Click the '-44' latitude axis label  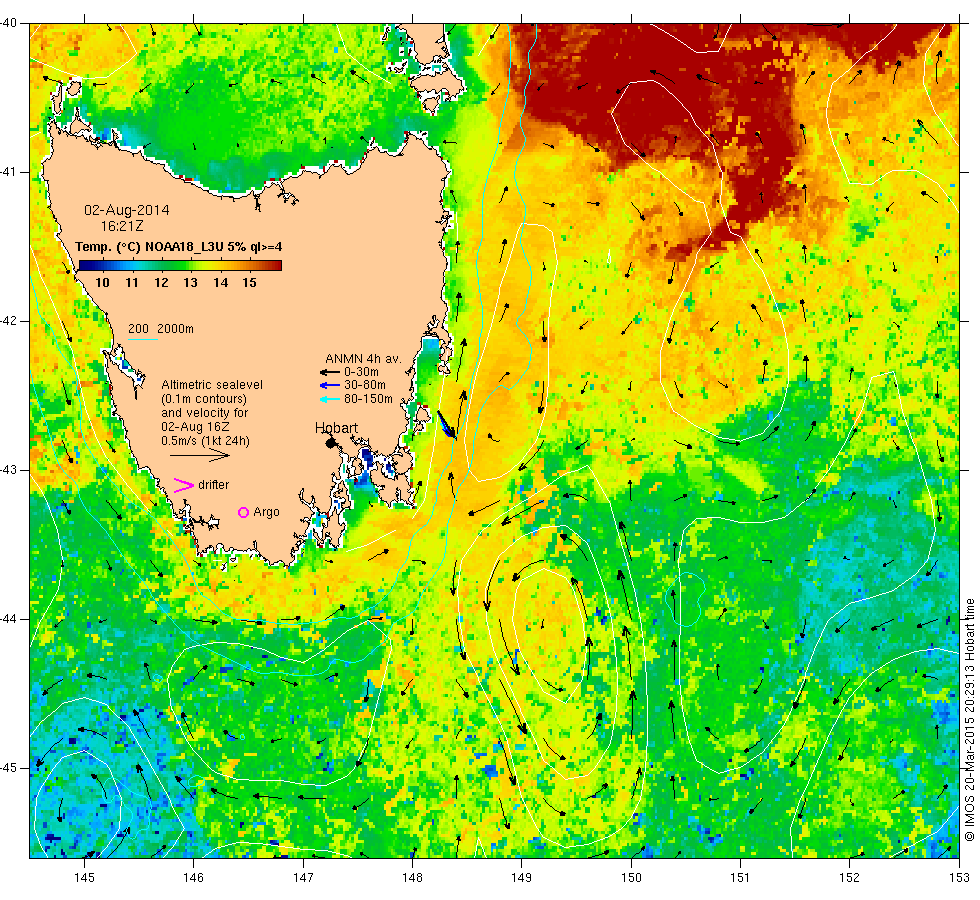8,619
